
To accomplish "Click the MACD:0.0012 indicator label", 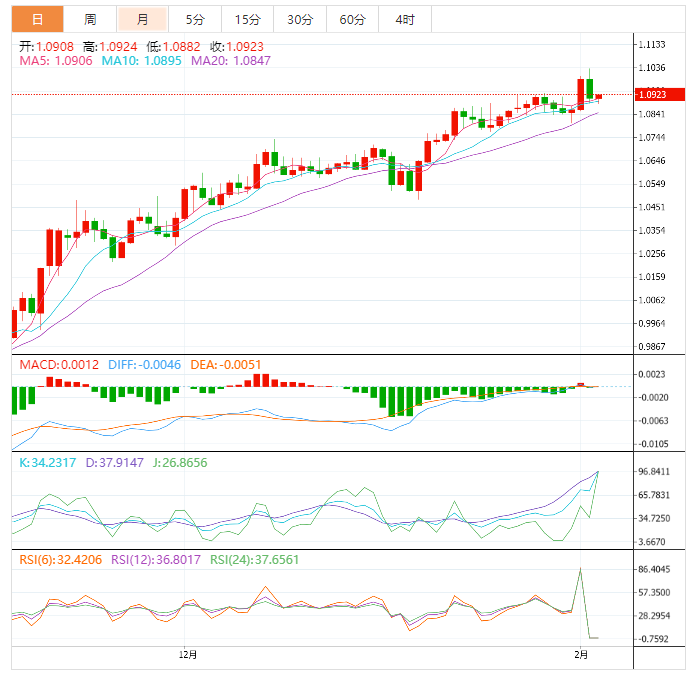I will pyautogui.click(x=59, y=365).
